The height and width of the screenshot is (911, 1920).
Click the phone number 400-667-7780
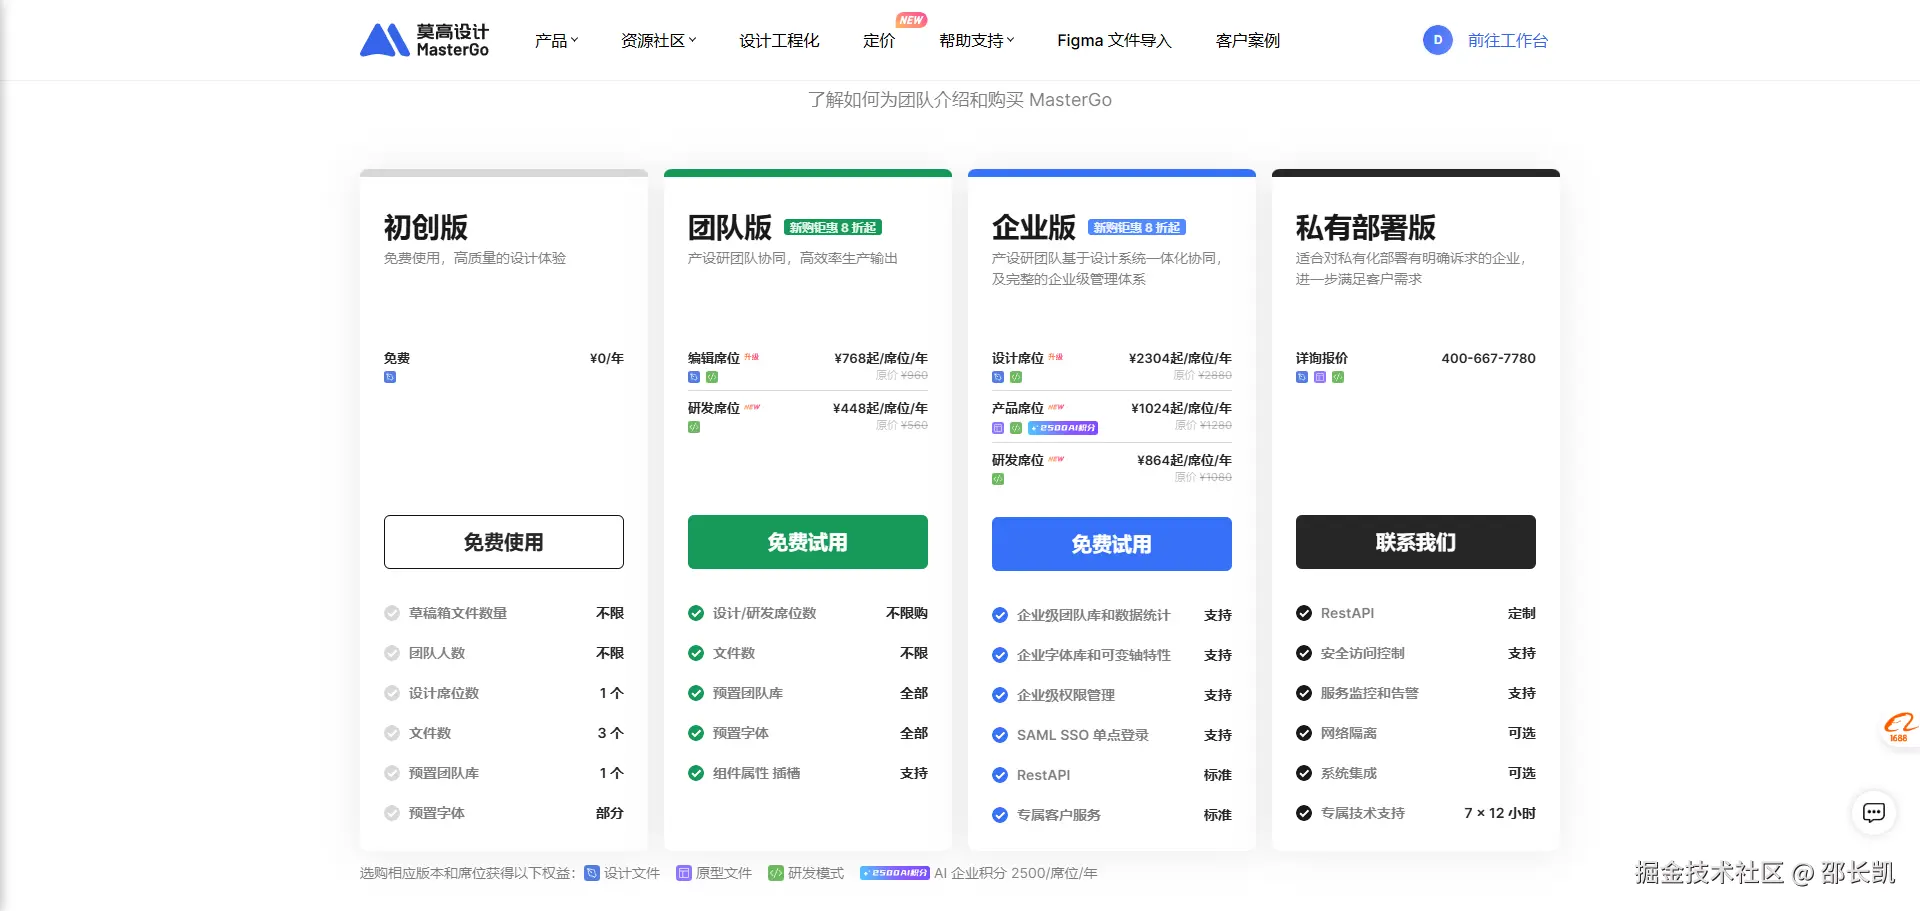[1488, 358]
